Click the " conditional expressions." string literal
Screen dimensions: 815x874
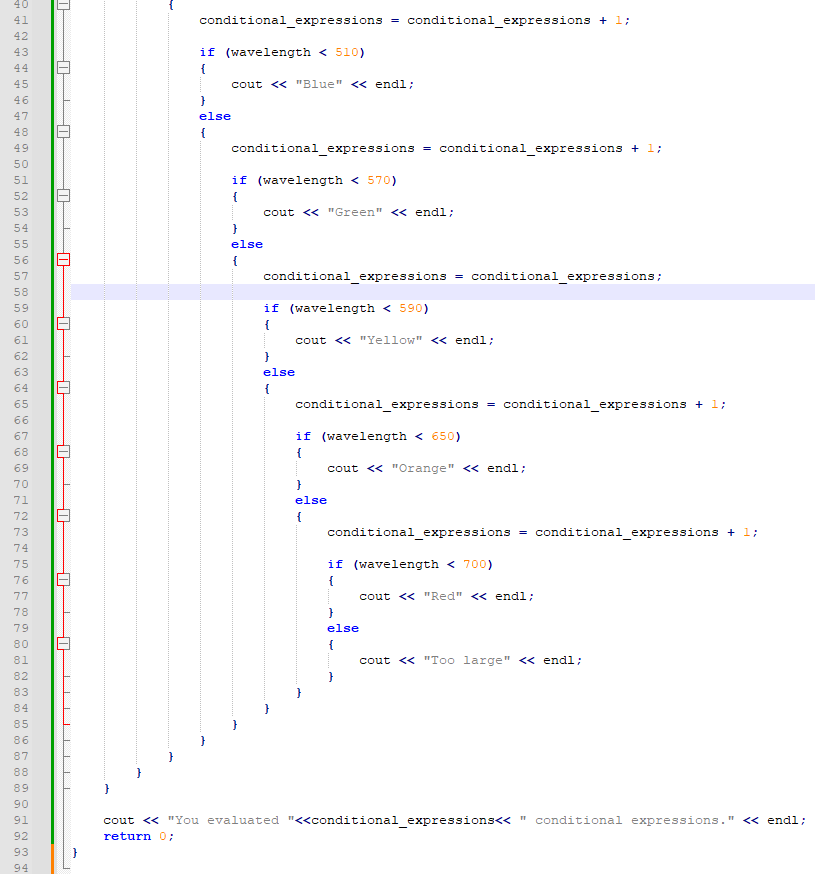coord(627,820)
